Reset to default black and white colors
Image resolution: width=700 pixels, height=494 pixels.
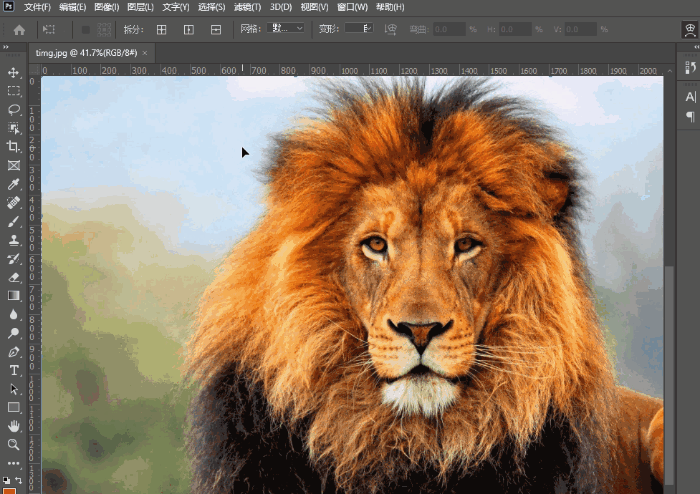point(7,480)
